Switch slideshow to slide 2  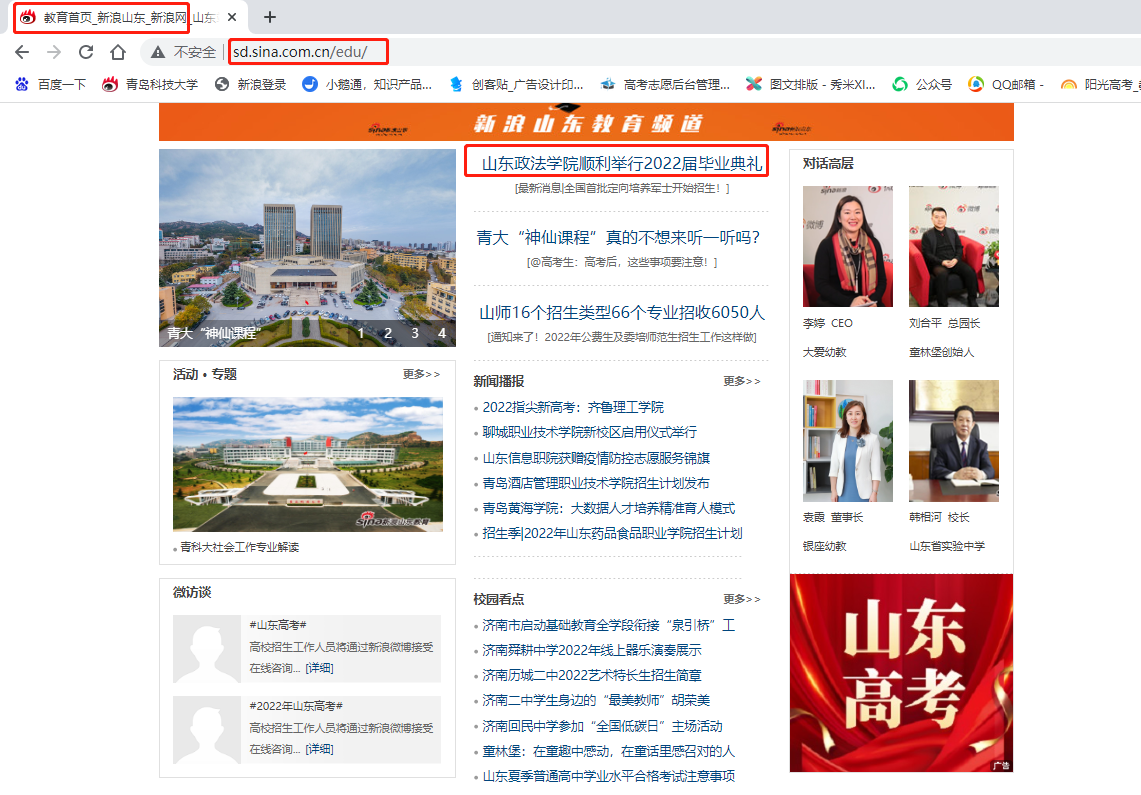pos(388,333)
